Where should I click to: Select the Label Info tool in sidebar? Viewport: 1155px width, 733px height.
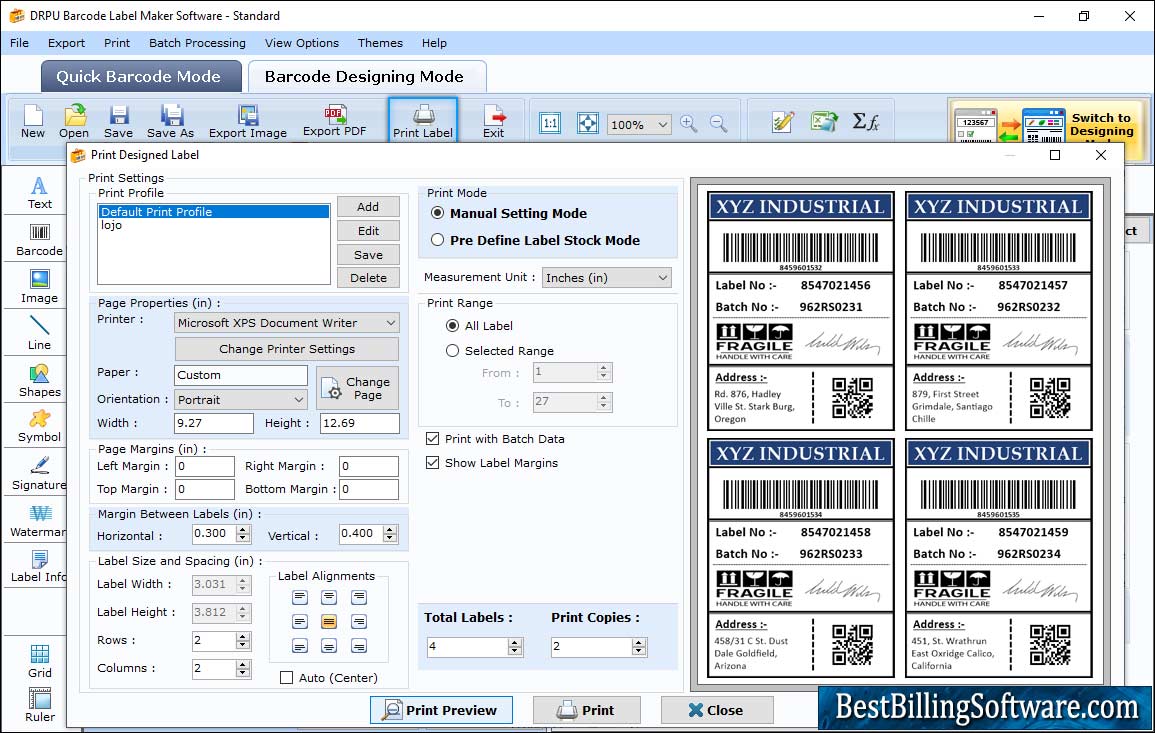[x=39, y=566]
